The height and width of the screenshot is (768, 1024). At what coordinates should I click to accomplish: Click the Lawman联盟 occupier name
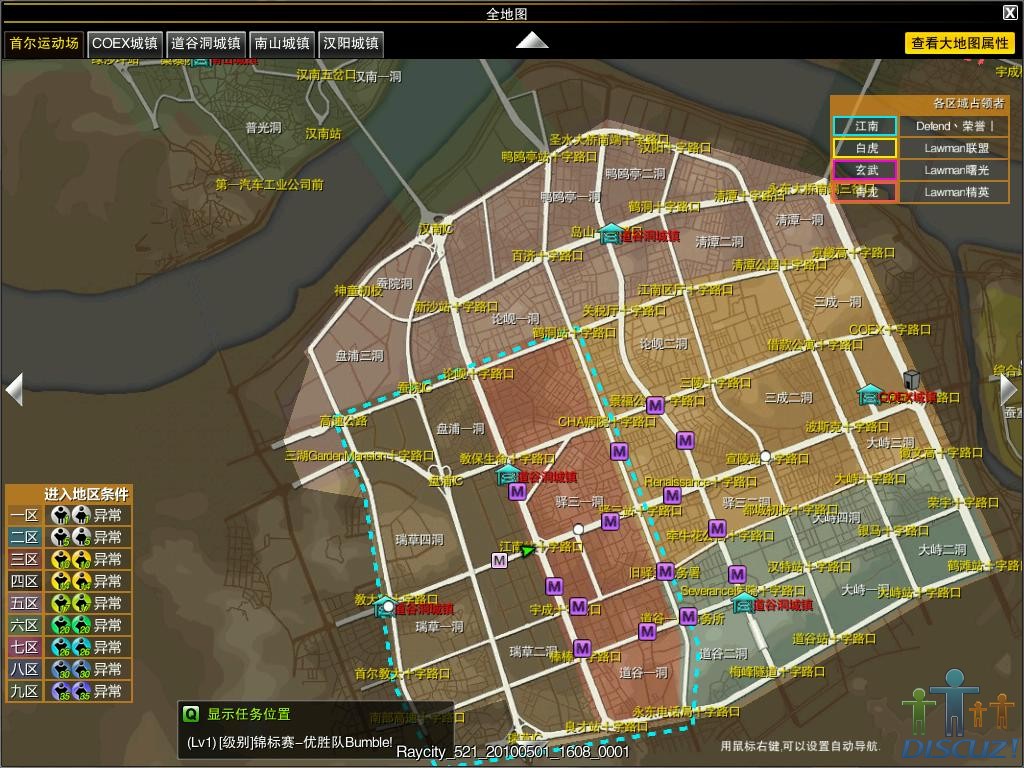pyautogui.click(x=955, y=148)
